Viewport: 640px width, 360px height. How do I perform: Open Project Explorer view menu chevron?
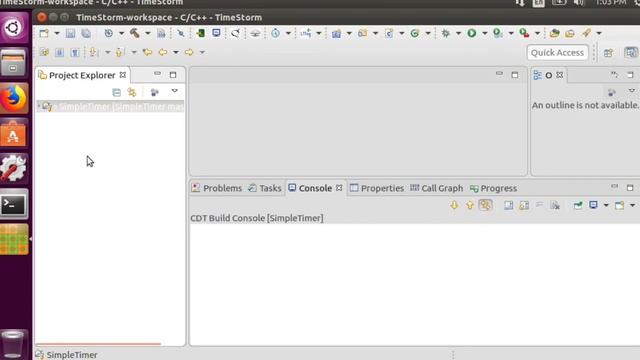174,91
